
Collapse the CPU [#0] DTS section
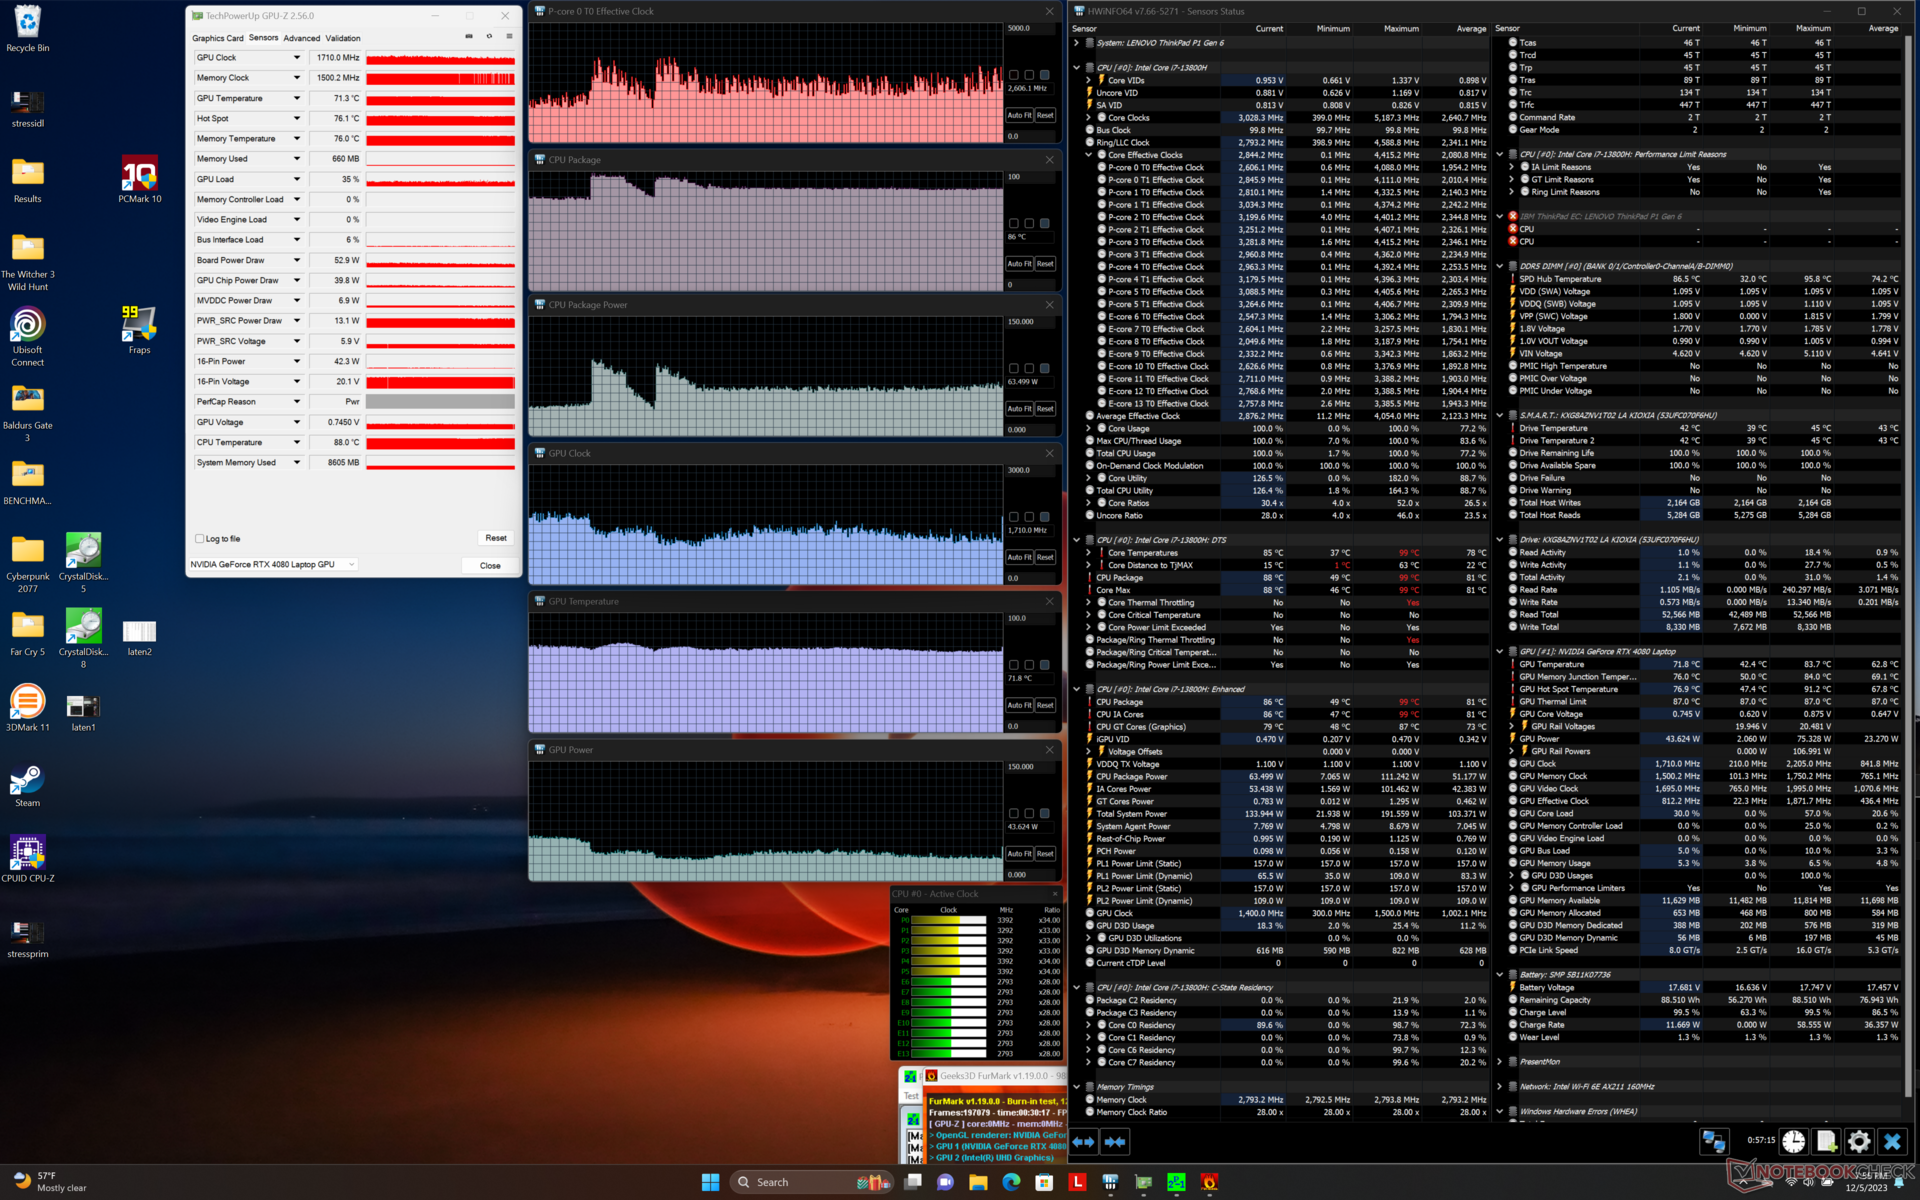(x=1077, y=540)
